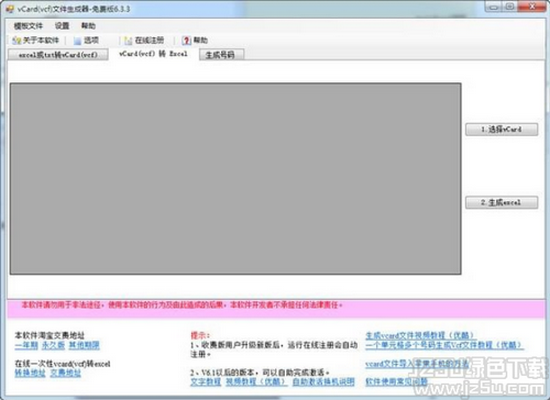Open the 视频教程（优酷） activation link
The height and width of the screenshot is (400, 550).
[256, 382]
